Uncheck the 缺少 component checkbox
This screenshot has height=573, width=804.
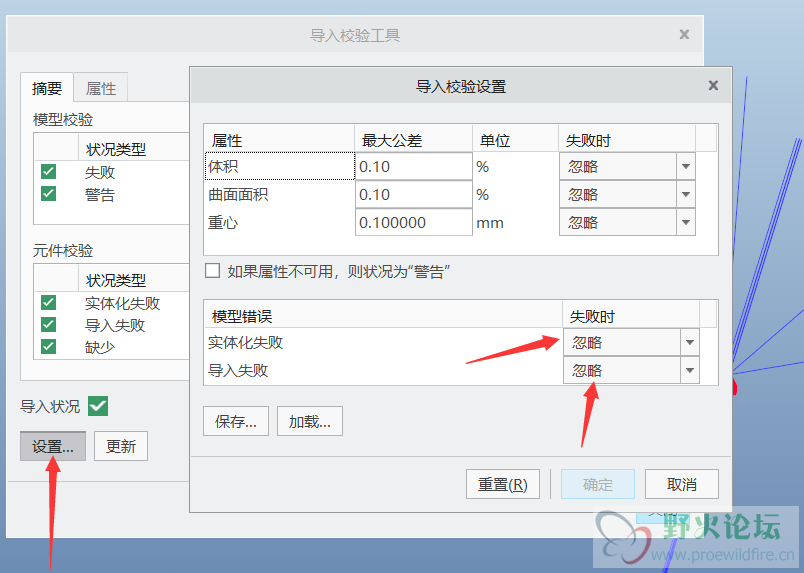(x=48, y=347)
